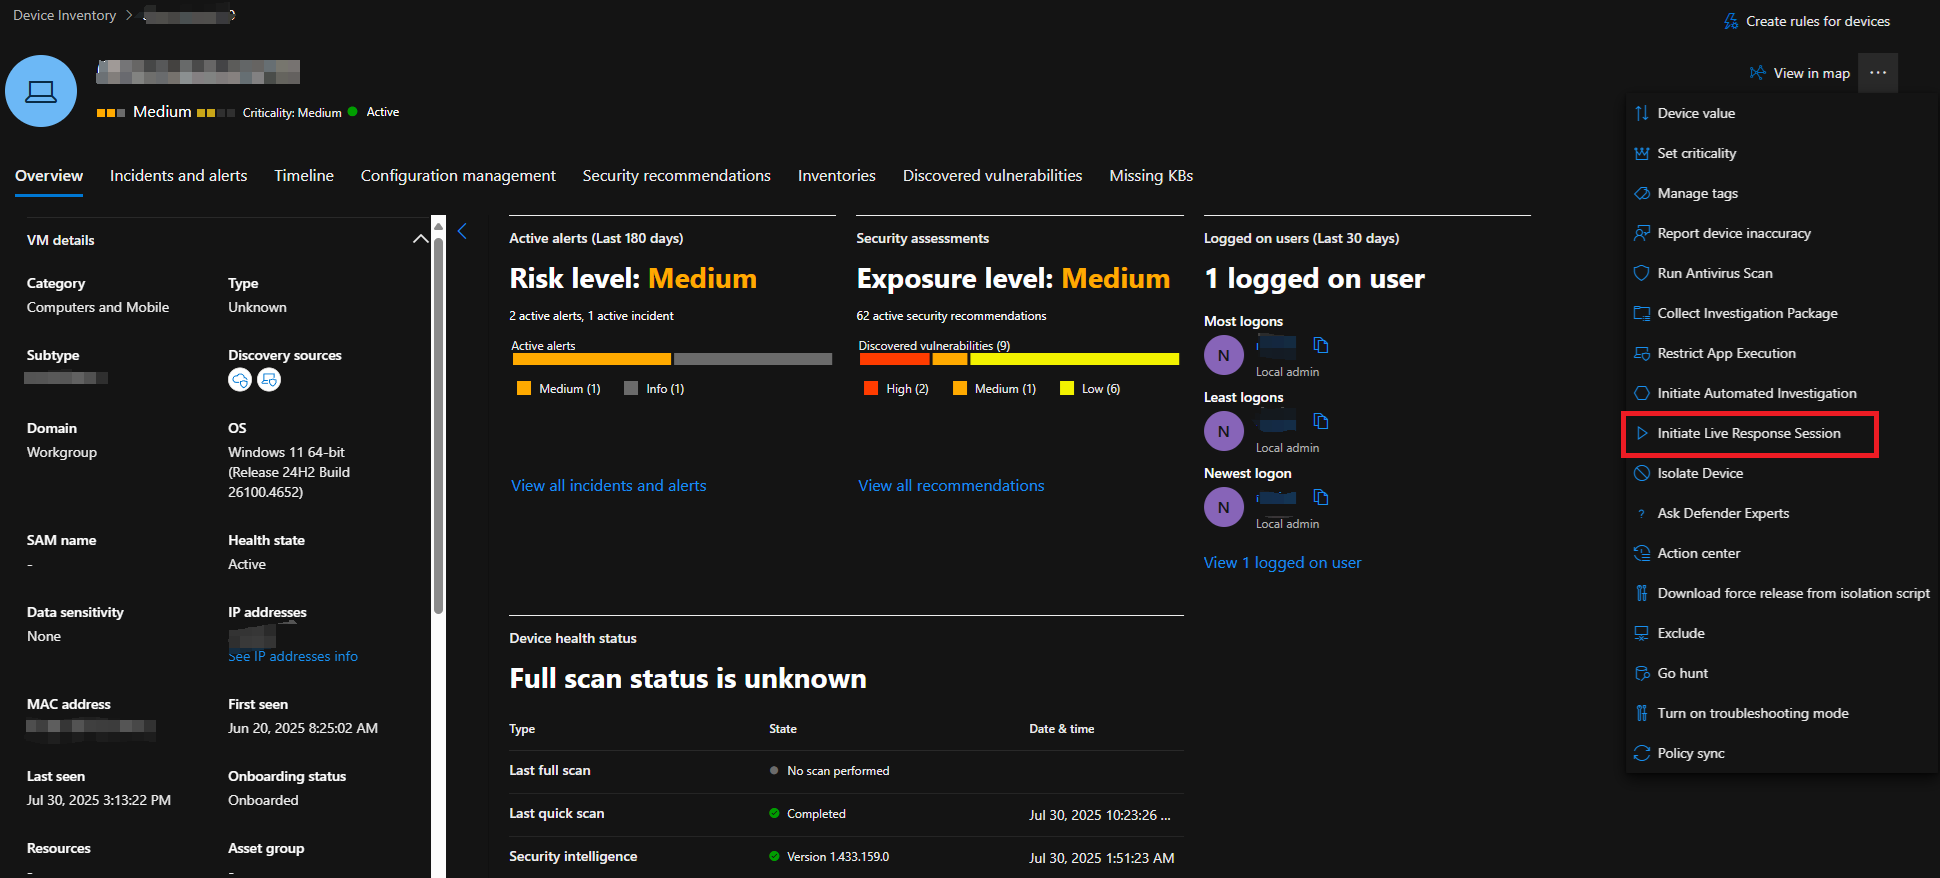Click the Action center icon
This screenshot has height=878, width=1940.
click(1641, 553)
